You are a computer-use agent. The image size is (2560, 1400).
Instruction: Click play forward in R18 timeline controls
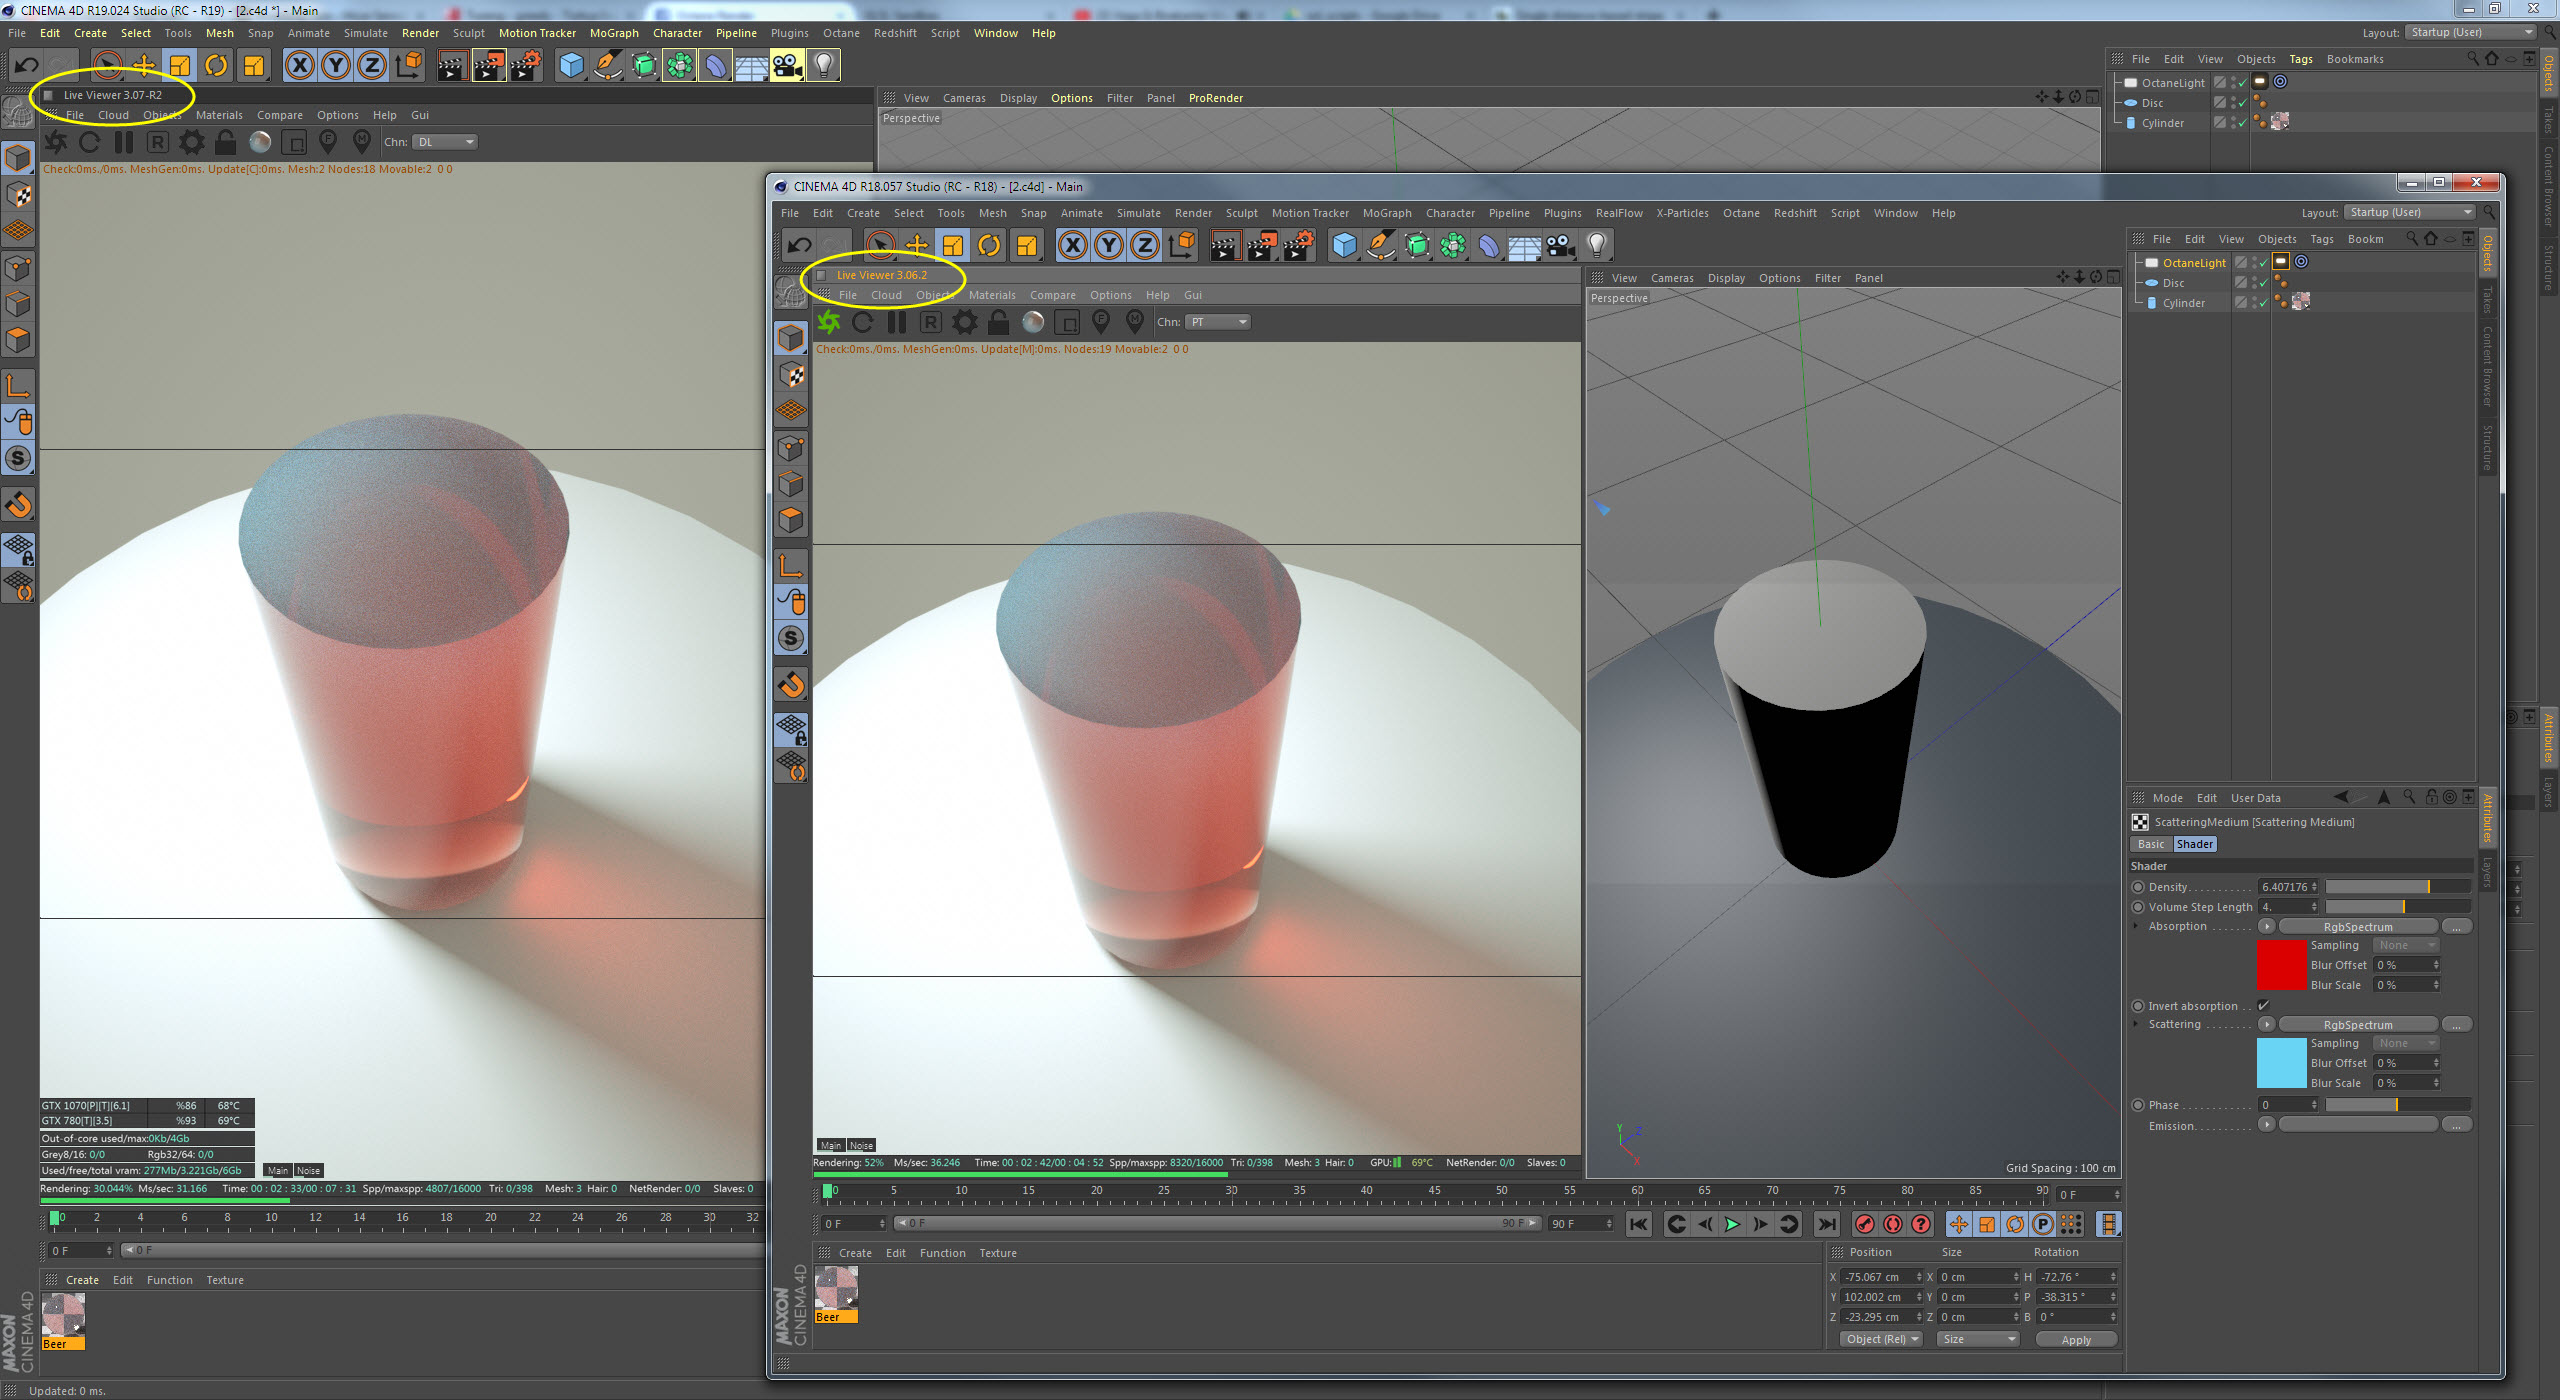(1732, 1224)
